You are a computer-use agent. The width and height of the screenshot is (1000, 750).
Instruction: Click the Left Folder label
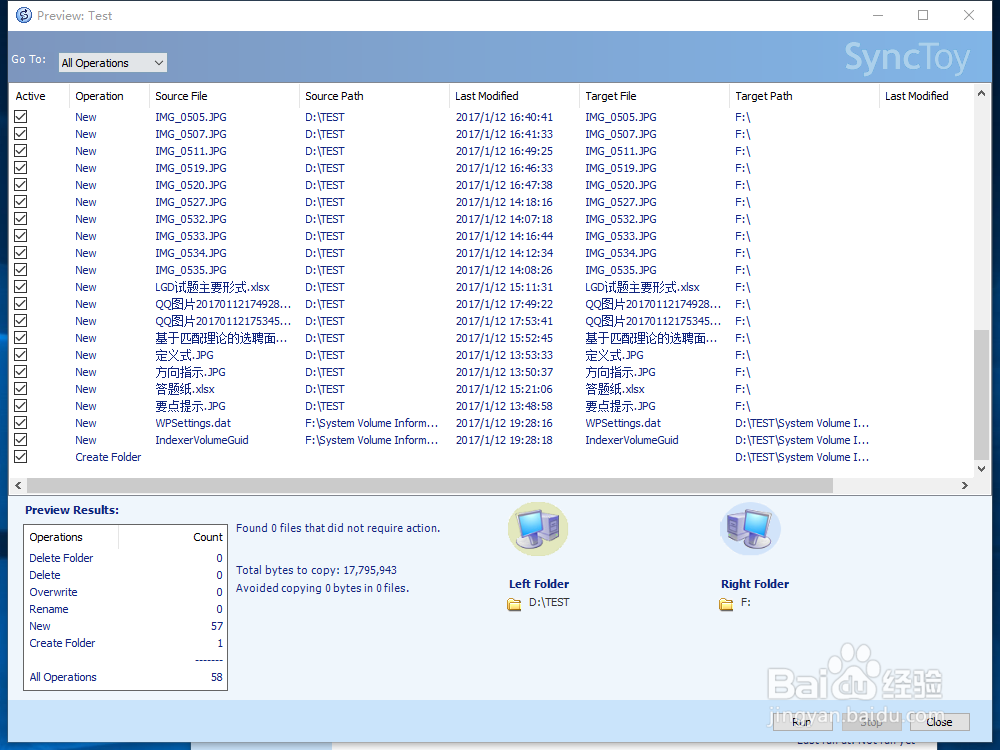pyautogui.click(x=539, y=584)
